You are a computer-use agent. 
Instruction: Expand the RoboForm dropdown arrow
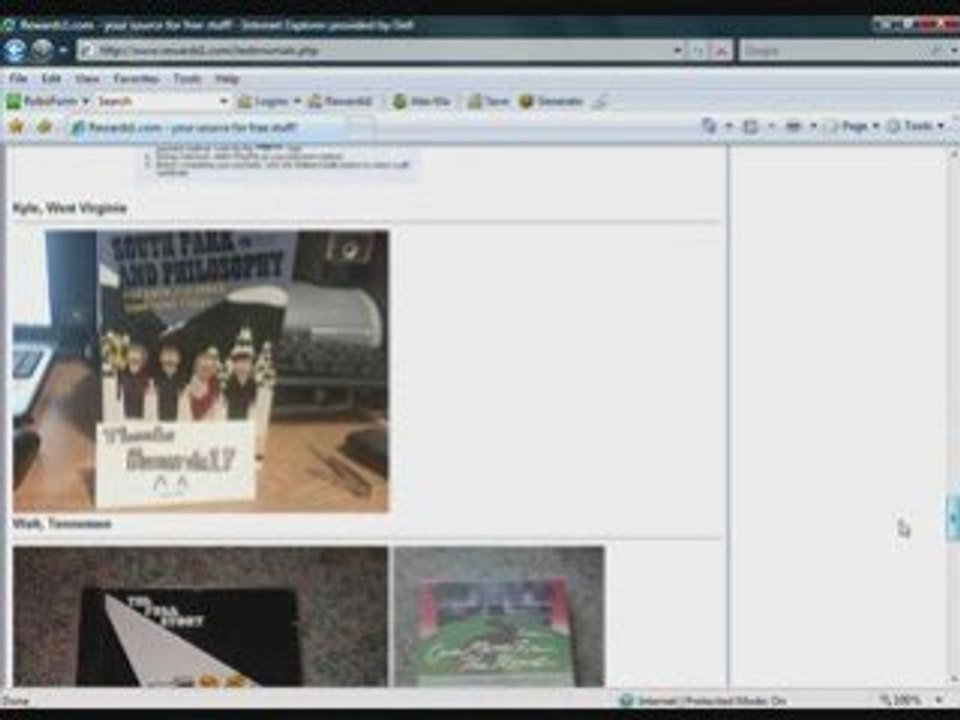pyautogui.click(x=86, y=102)
